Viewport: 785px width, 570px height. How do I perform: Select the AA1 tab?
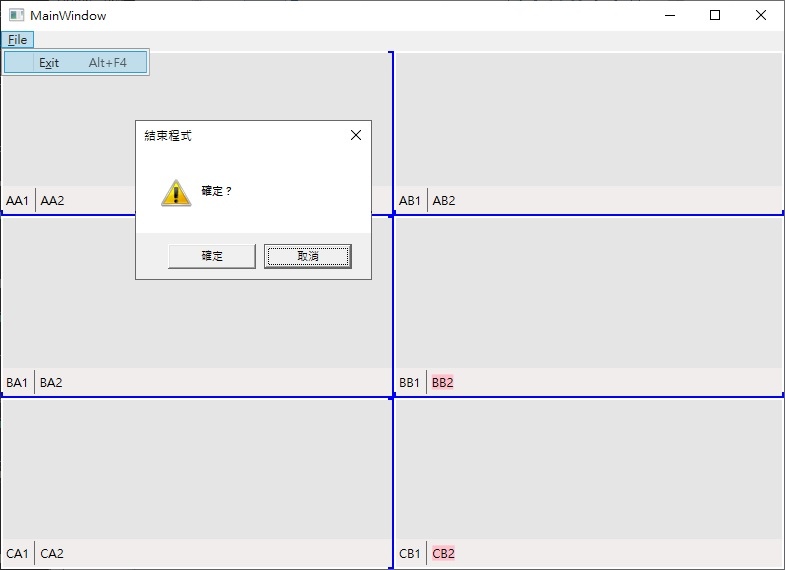[x=18, y=201]
